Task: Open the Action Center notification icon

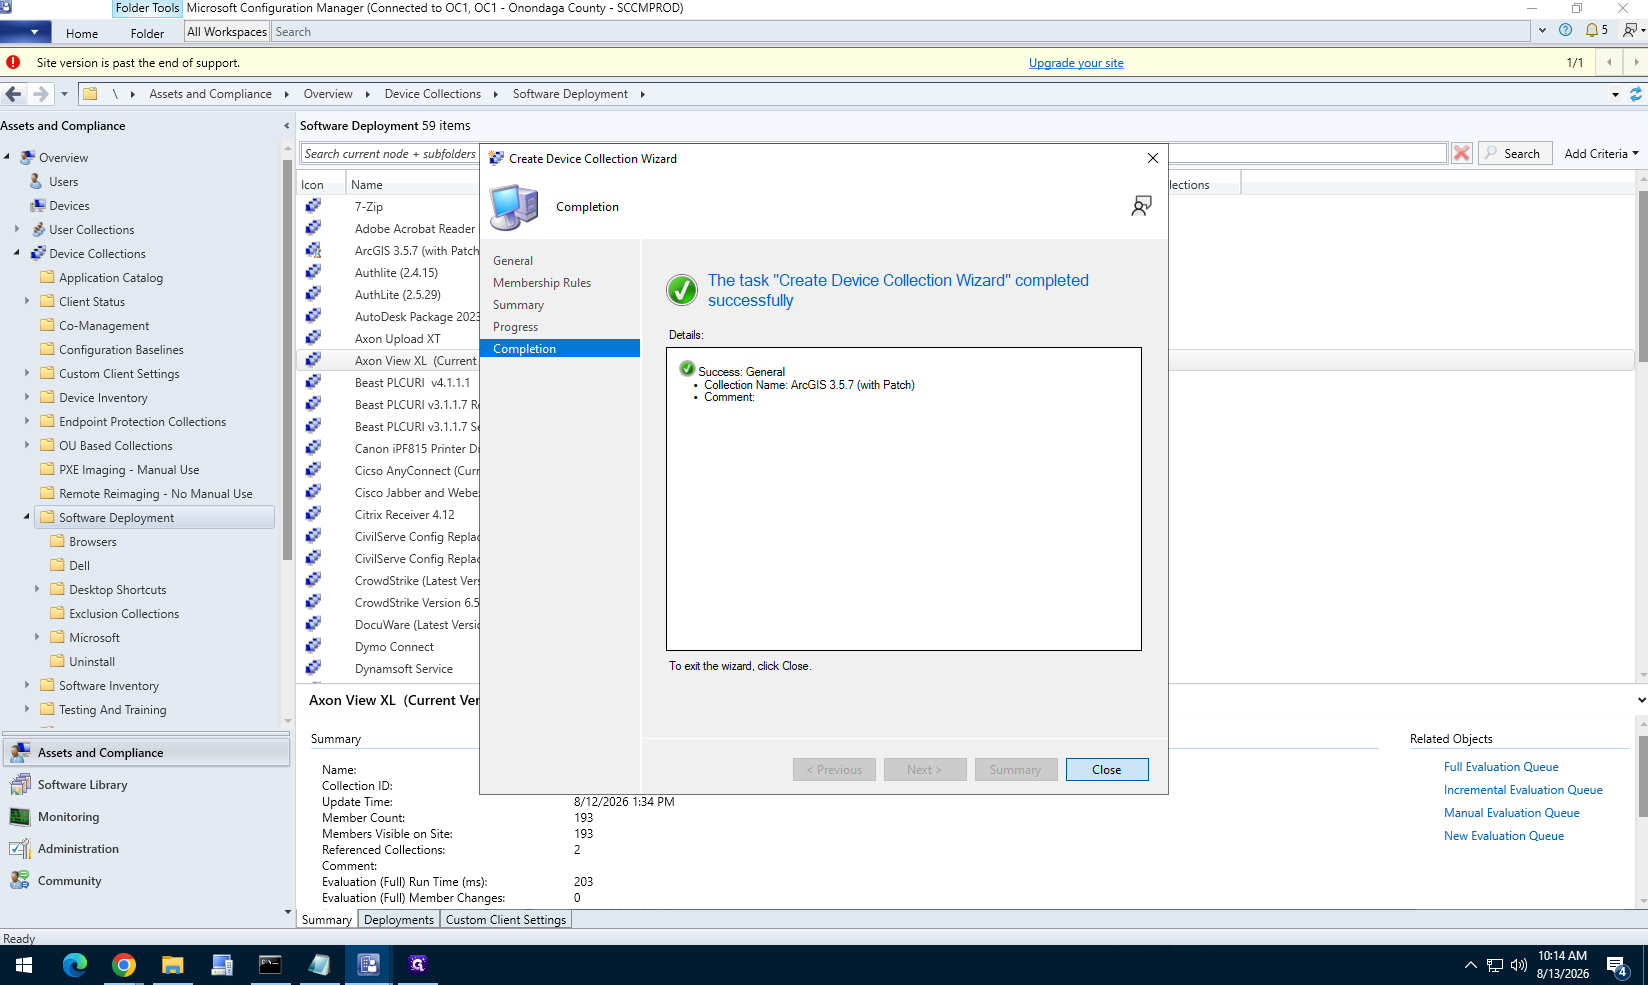Action: (x=1617, y=965)
